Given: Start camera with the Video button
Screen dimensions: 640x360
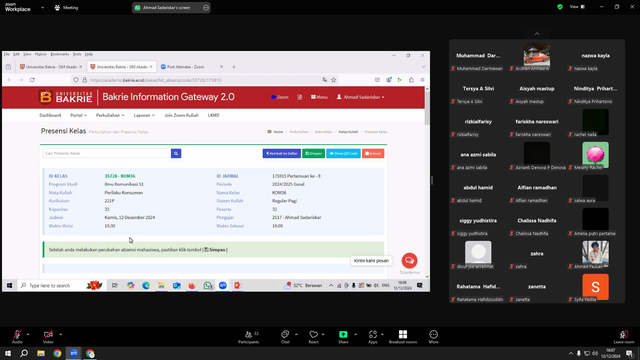Looking at the screenshot, I should [48, 337].
